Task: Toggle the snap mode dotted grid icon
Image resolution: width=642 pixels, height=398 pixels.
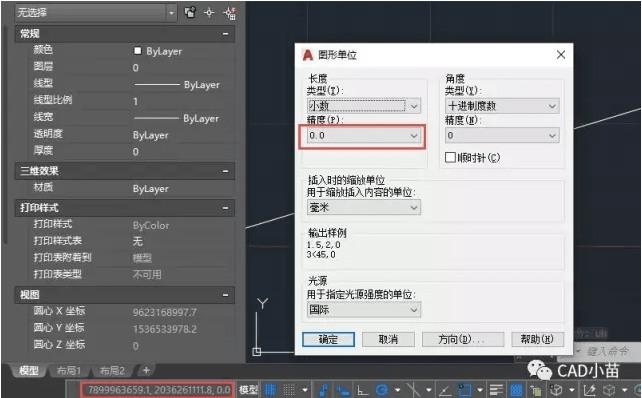Action: [x=289, y=389]
